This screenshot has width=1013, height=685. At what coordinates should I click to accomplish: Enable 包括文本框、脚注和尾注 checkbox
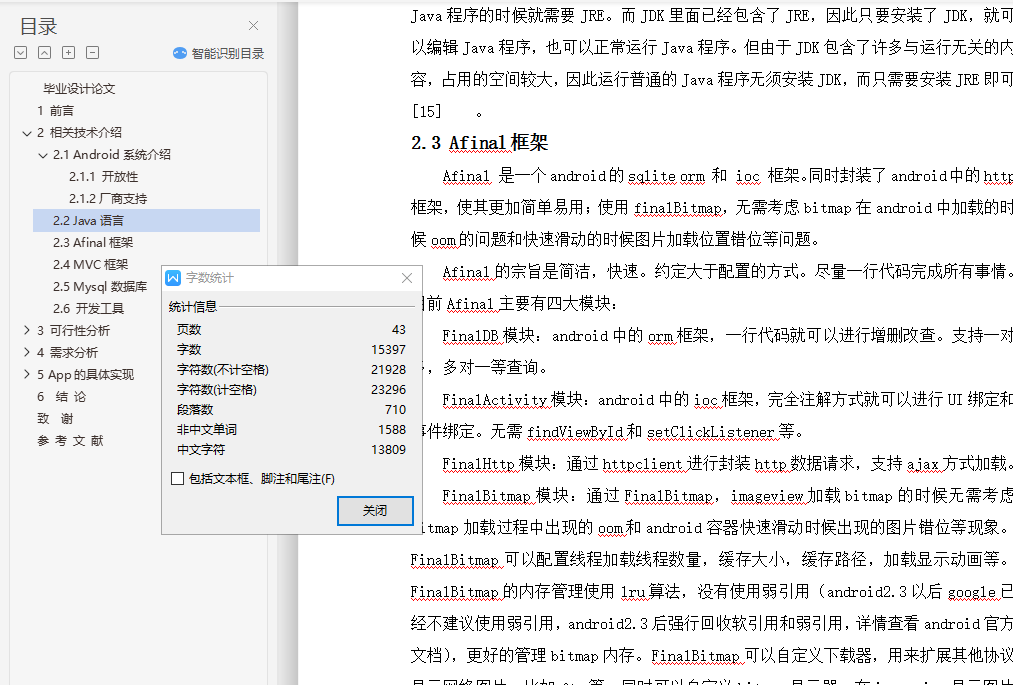click(178, 479)
